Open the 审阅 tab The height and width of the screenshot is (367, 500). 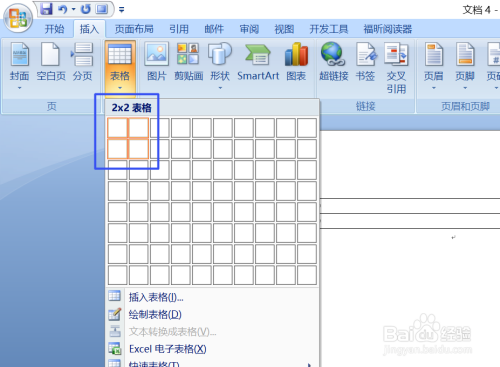click(249, 29)
